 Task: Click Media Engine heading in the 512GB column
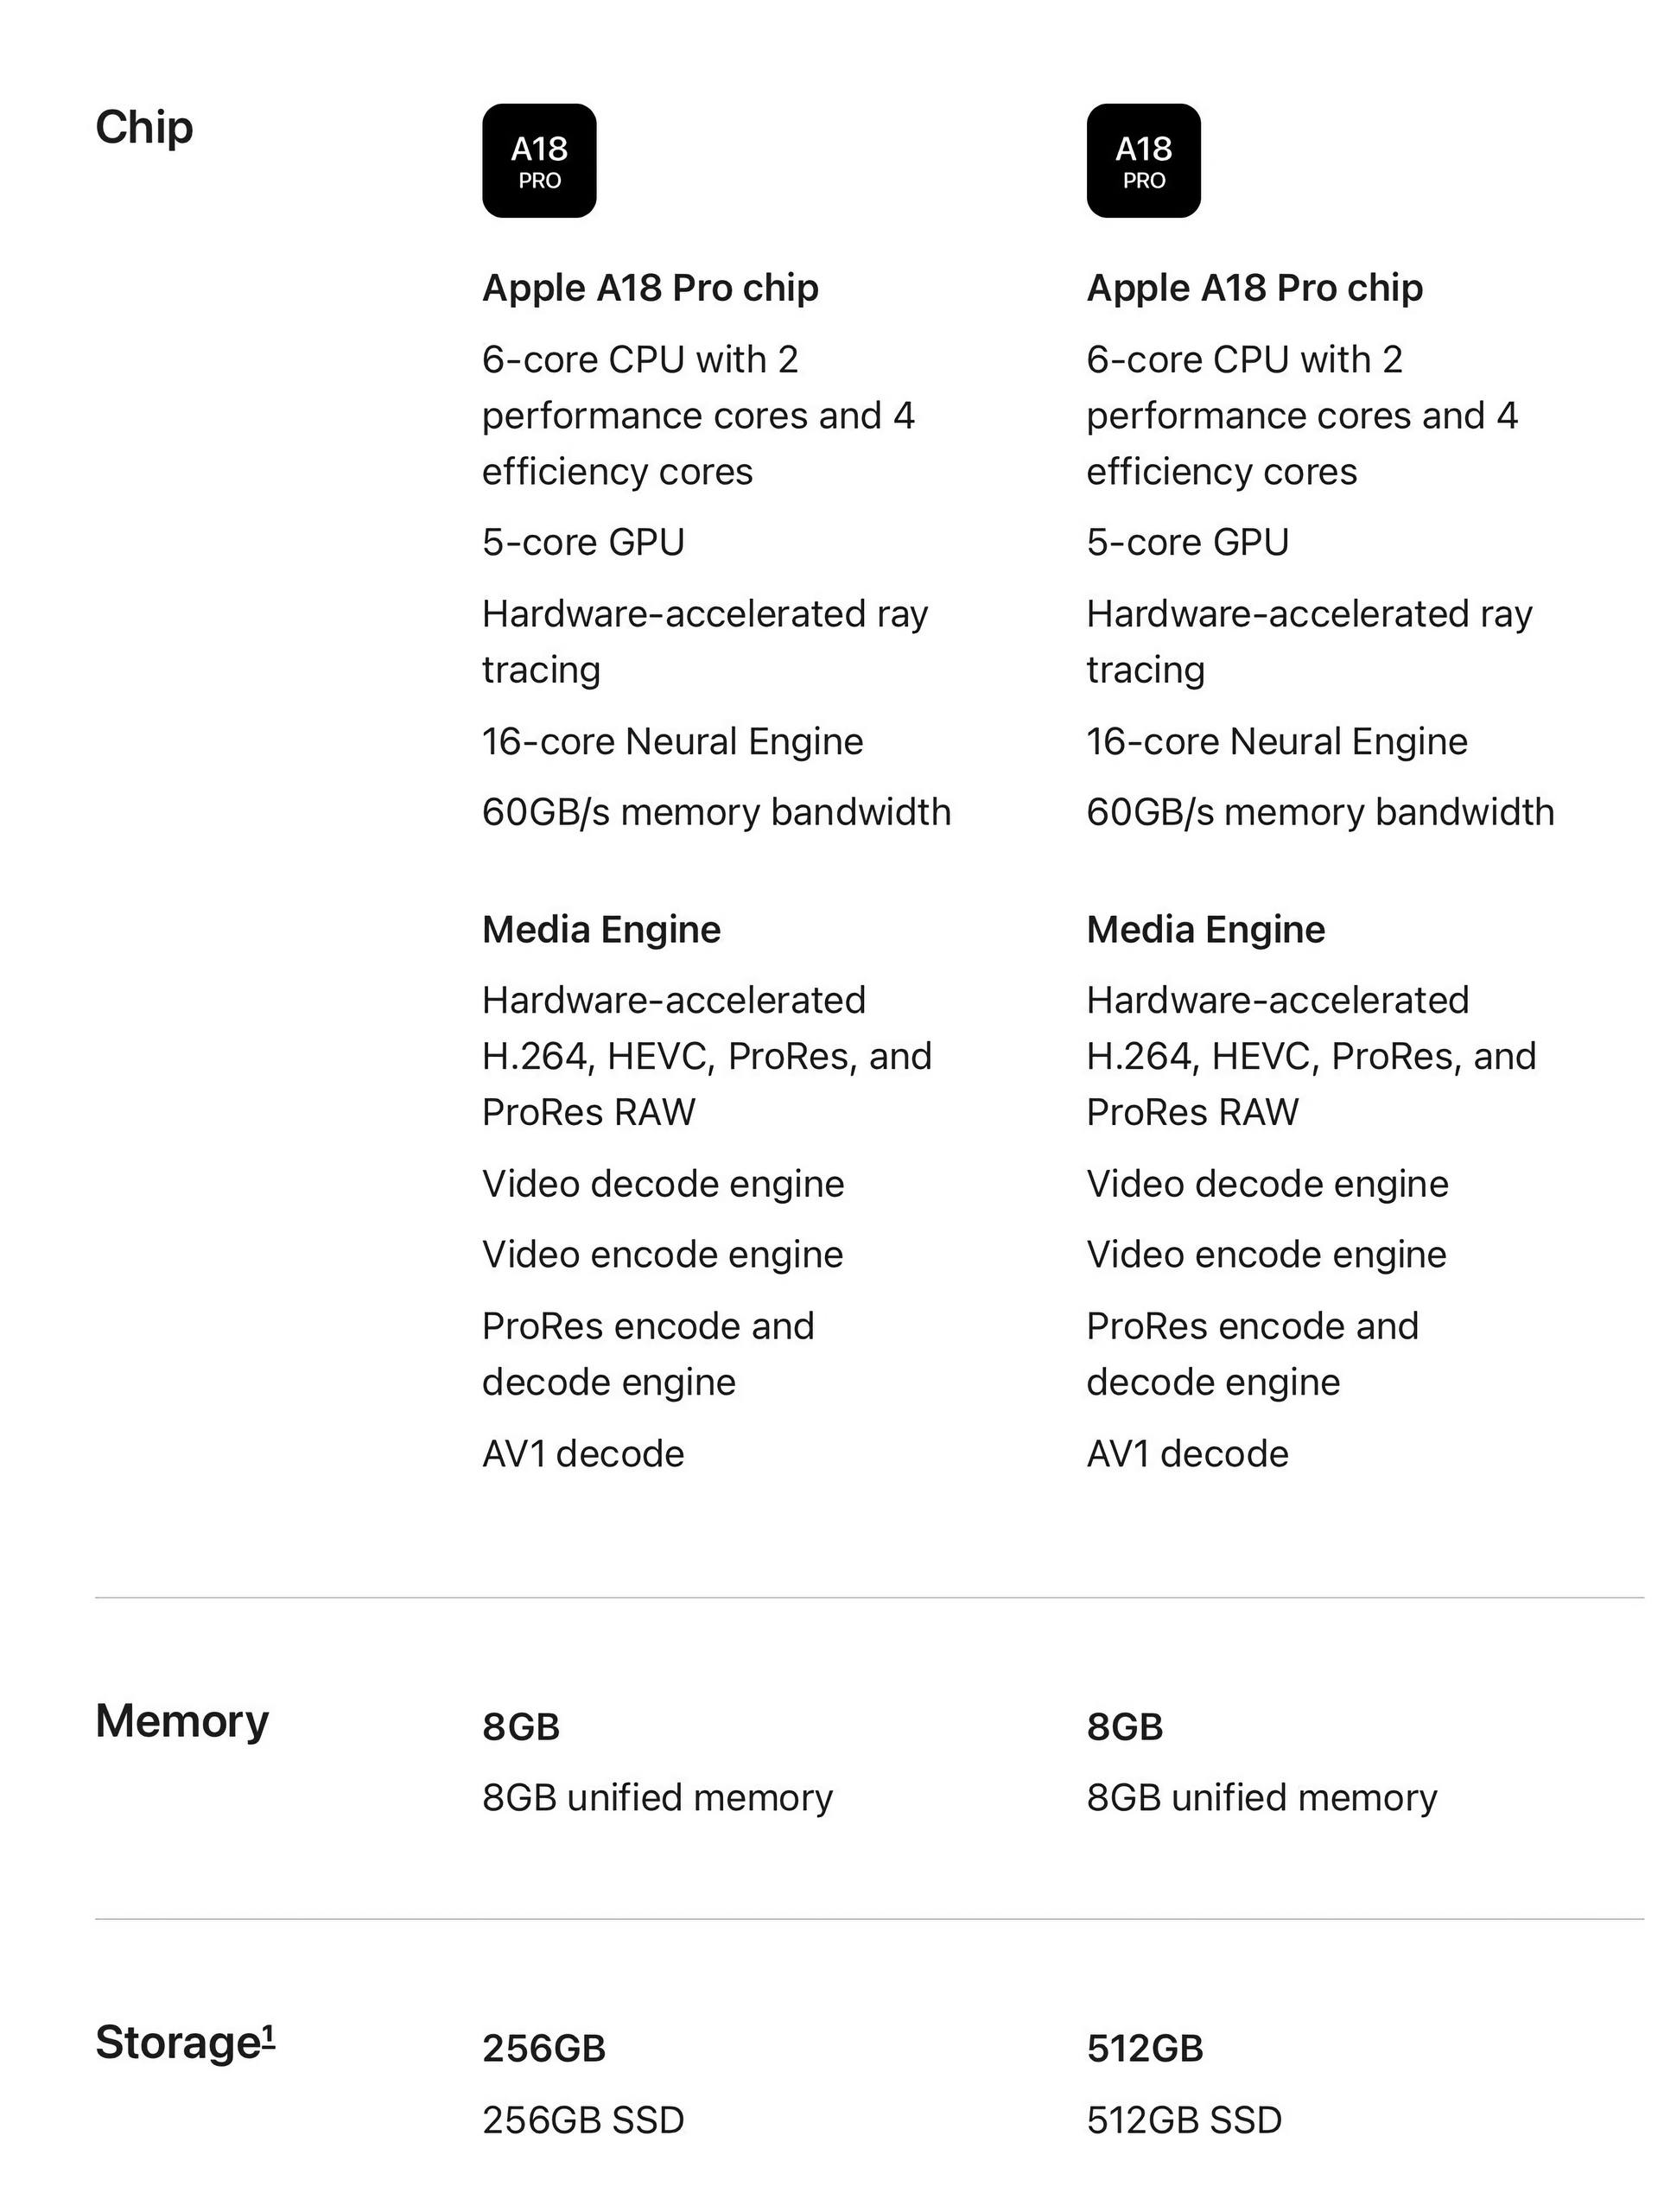1206,930
